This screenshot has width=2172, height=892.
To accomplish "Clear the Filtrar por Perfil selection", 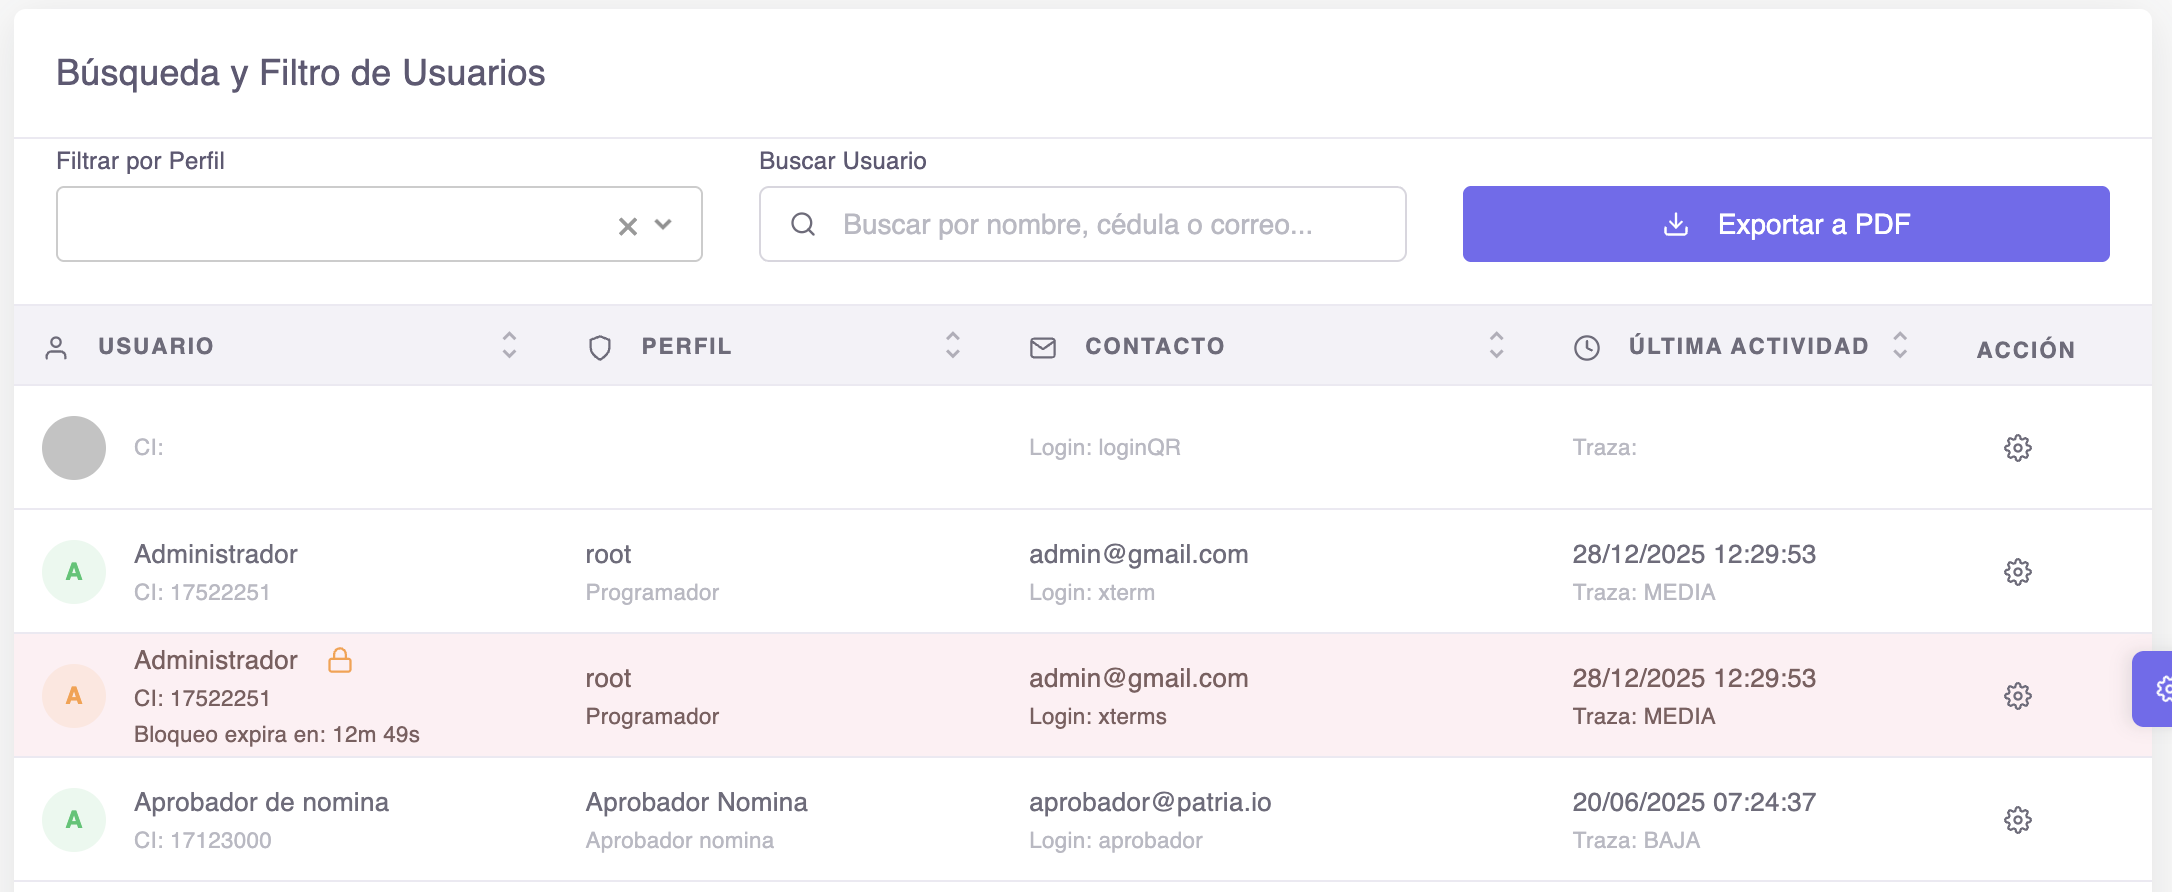I will pos(627,226).
